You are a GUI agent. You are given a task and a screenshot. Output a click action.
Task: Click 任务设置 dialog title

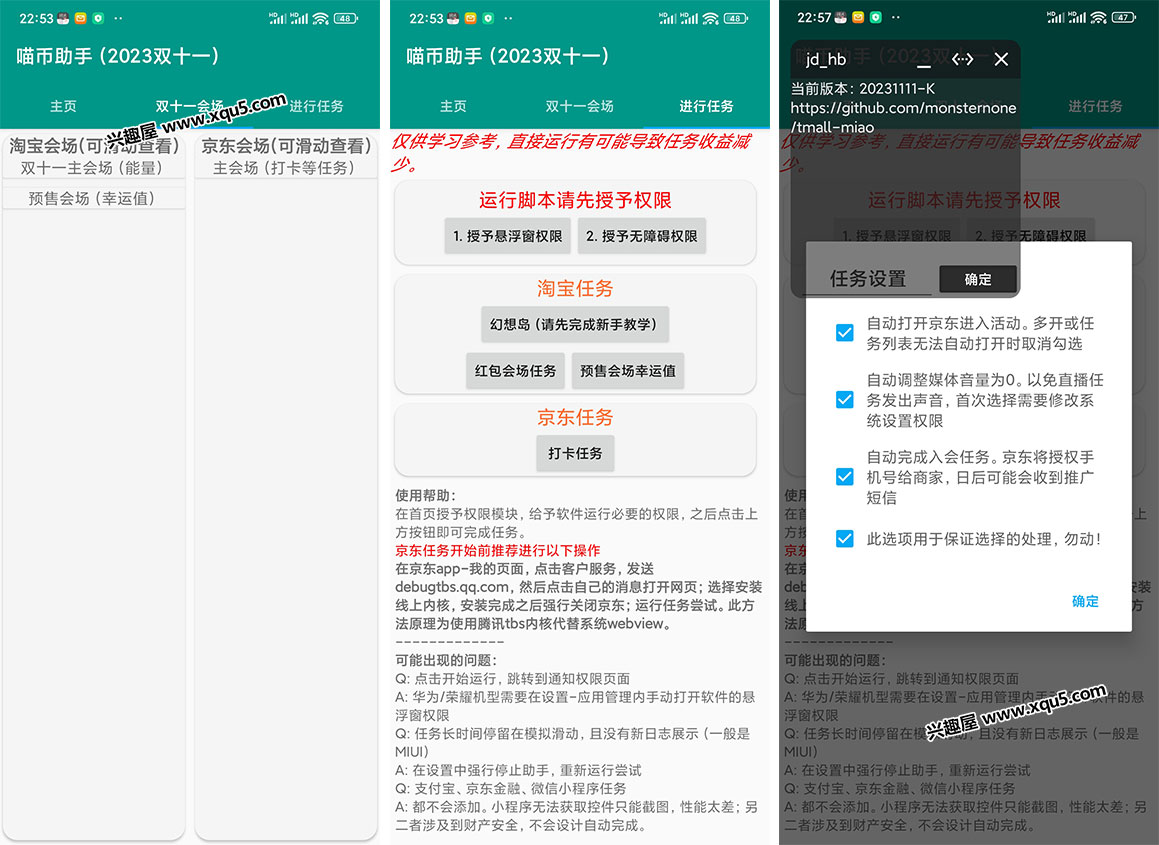(x=868, y=279)
